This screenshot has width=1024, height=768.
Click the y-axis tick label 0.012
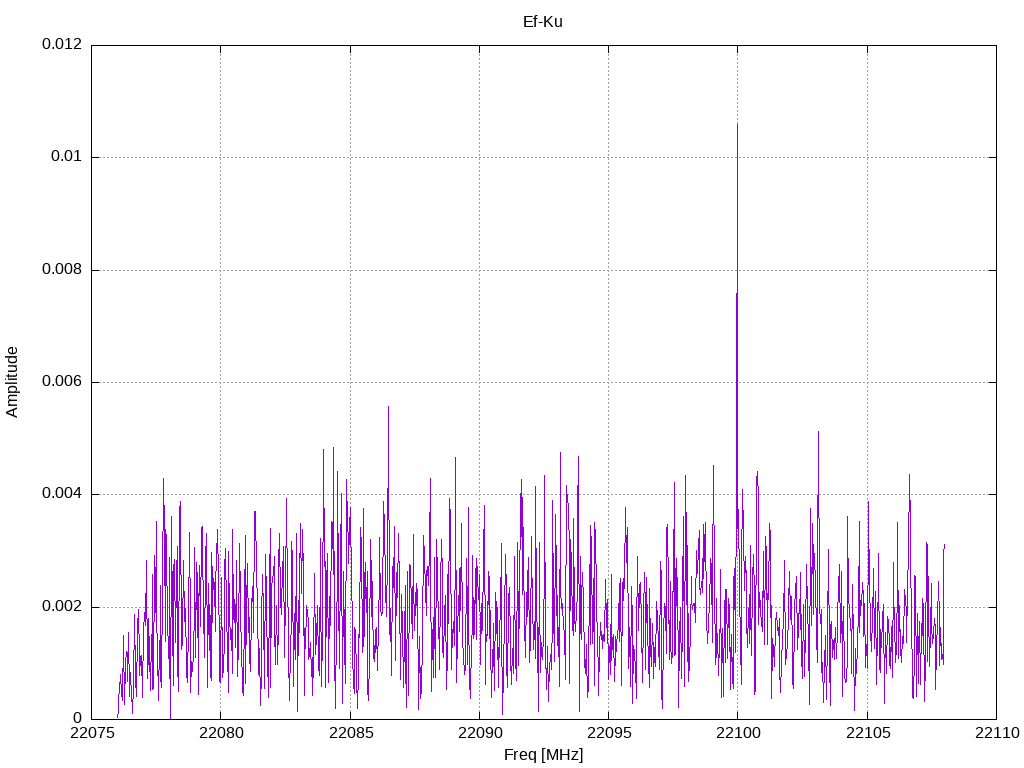coord(62,44)
